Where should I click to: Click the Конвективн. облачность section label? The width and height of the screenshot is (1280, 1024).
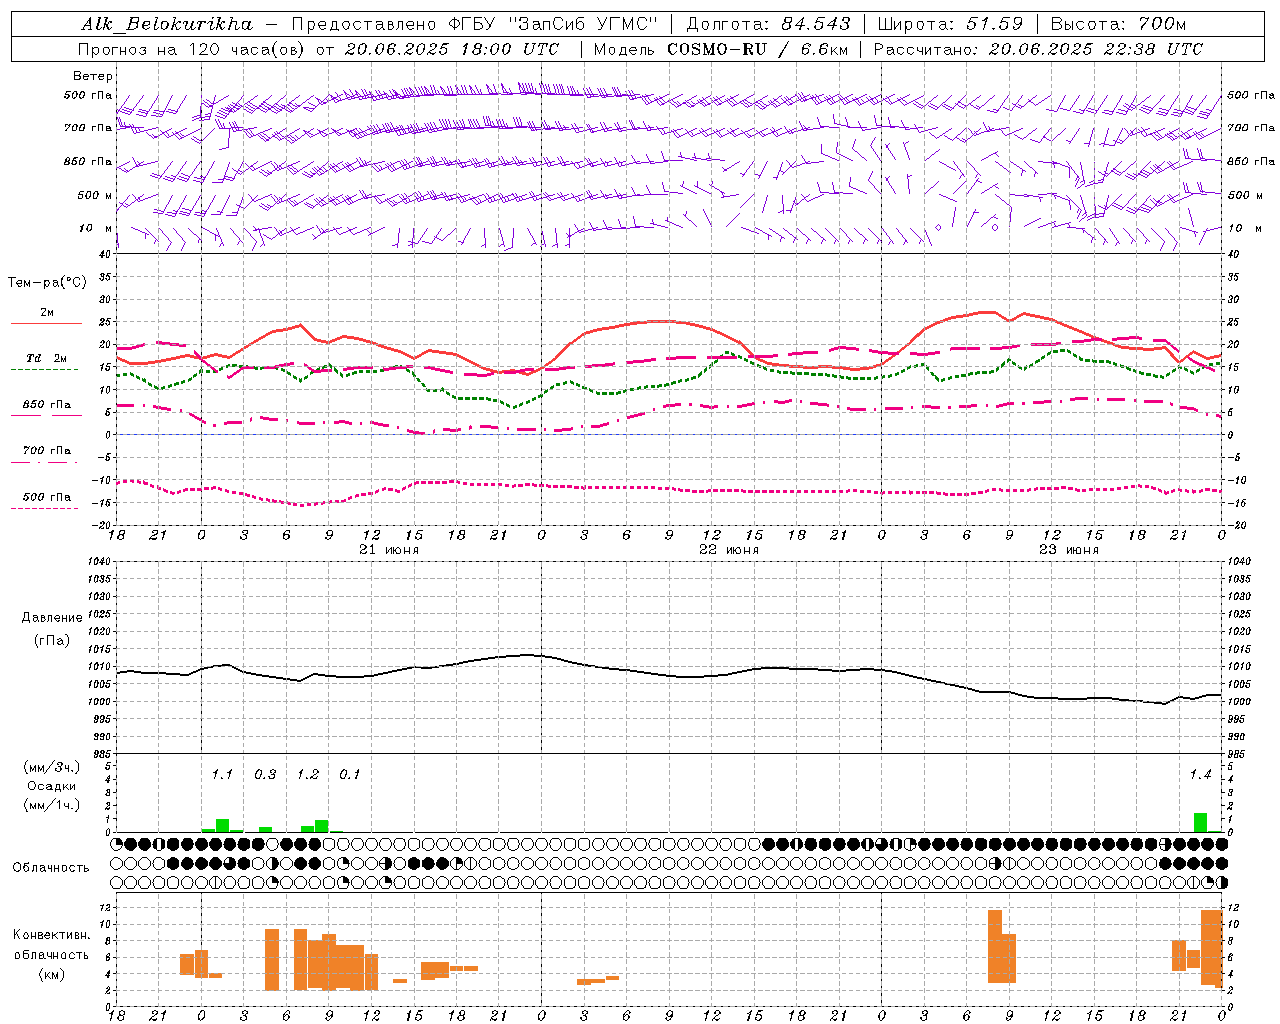(x=51, y=945)
